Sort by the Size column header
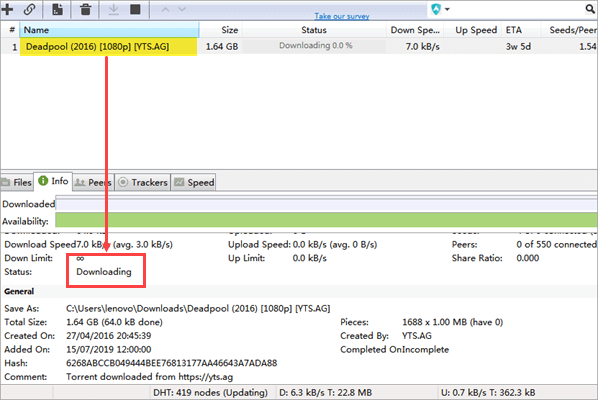Image resolution: width=598 pixels, height=400 pixels. coord(221,30)
